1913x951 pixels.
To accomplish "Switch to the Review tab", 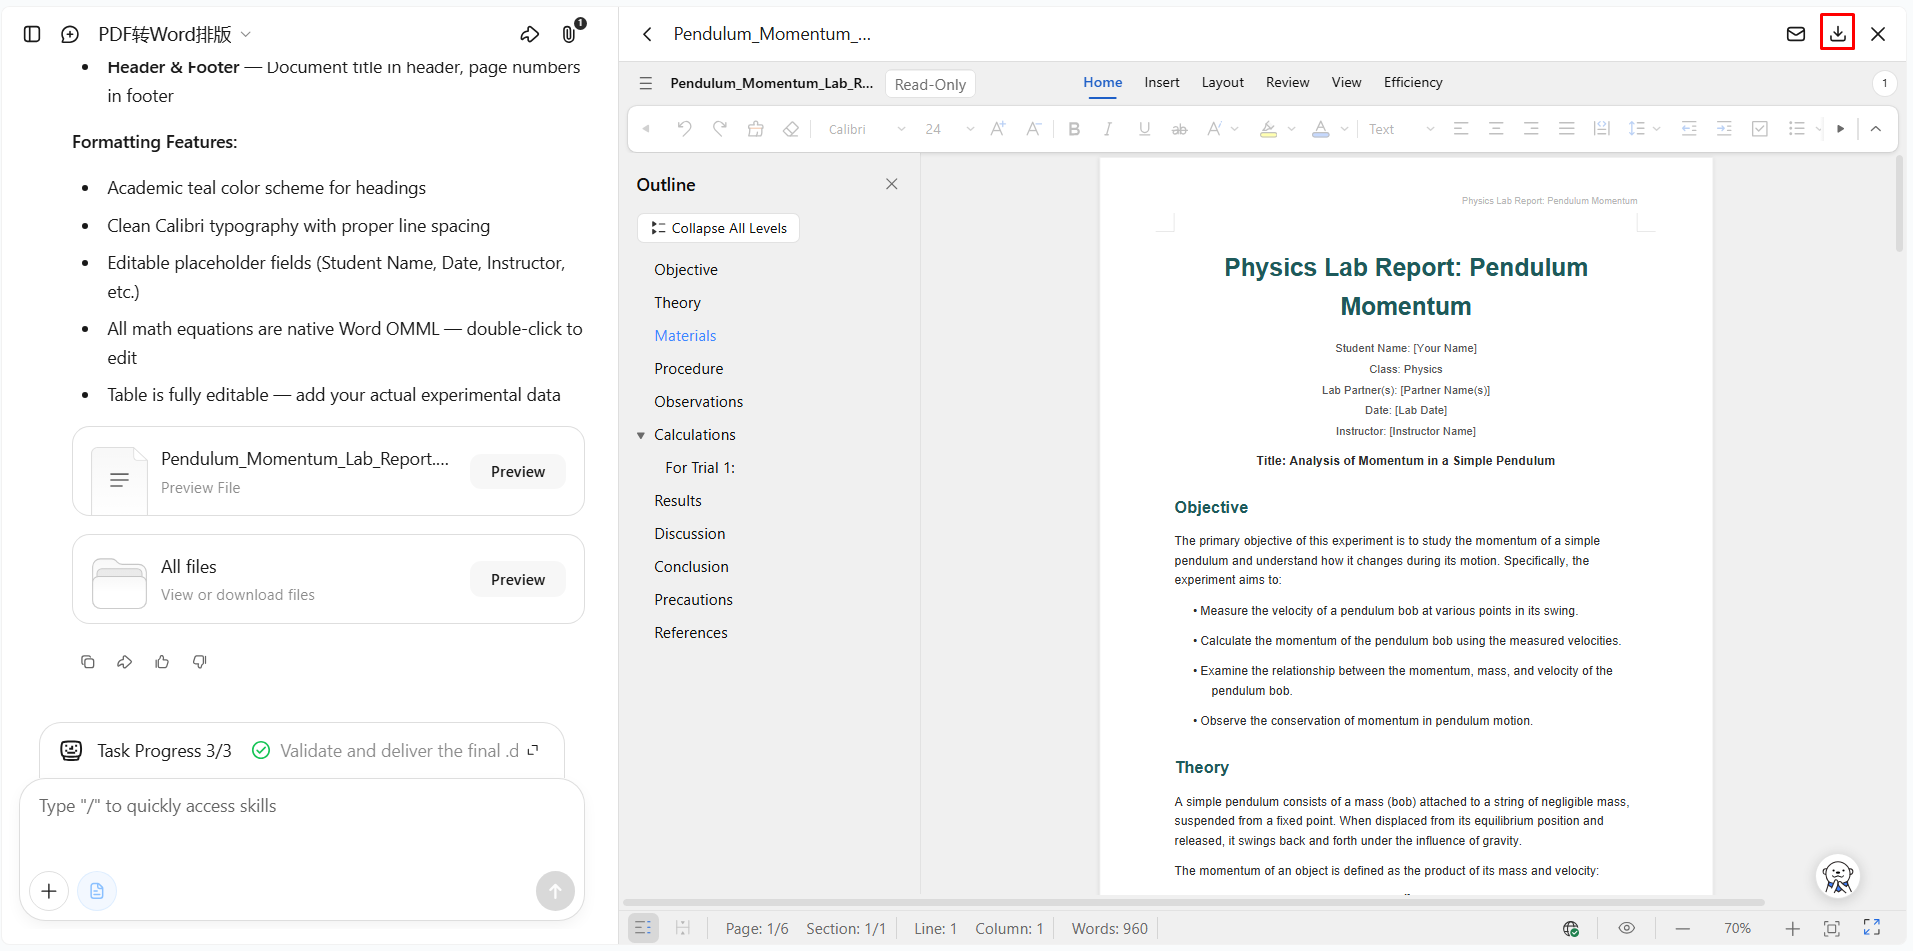I will pos(1288,83).
